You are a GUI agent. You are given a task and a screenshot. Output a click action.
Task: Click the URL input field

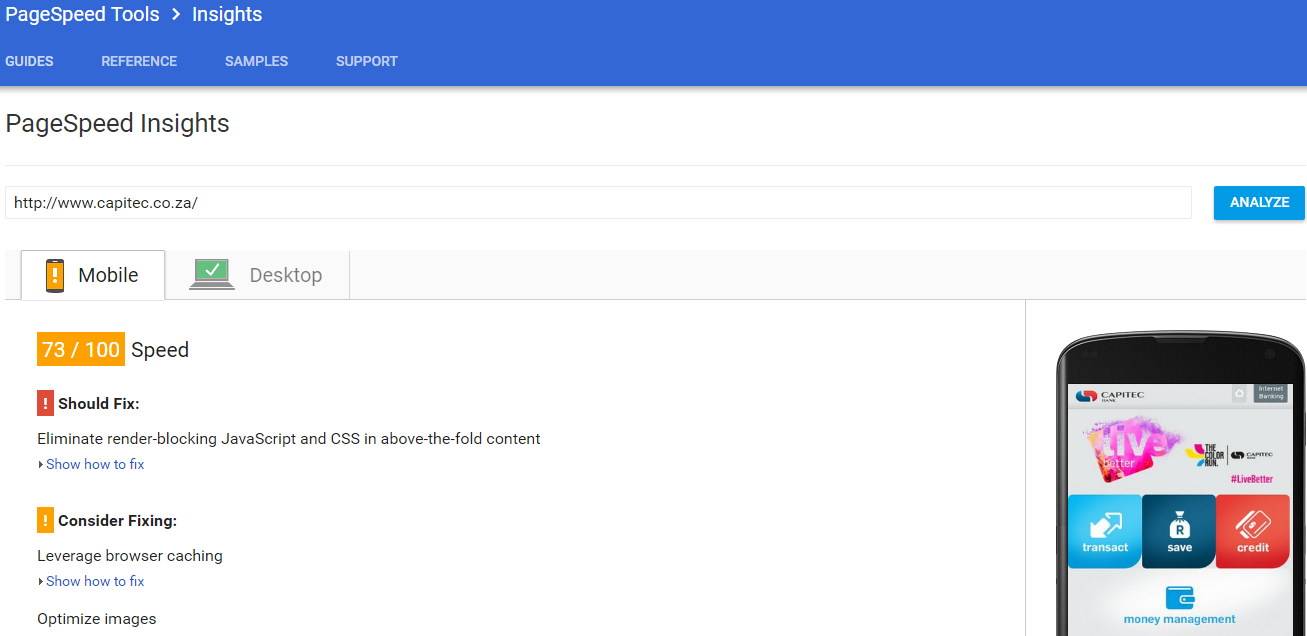(598, 202)
